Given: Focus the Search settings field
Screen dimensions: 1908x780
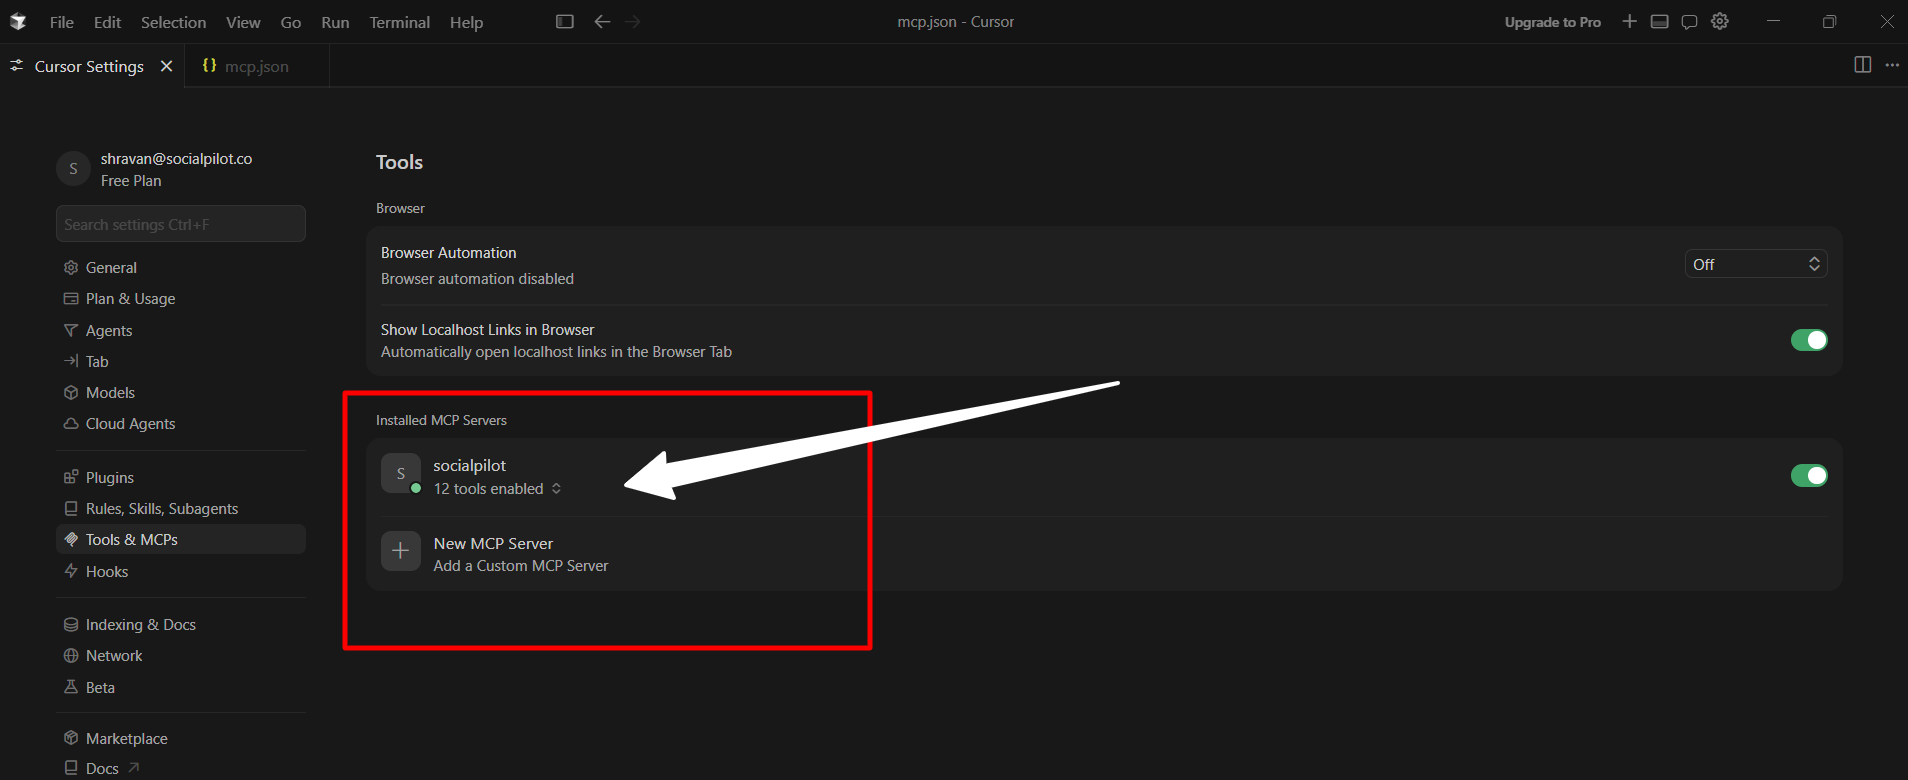Looking at the screenshot, I should coord(181,224).
